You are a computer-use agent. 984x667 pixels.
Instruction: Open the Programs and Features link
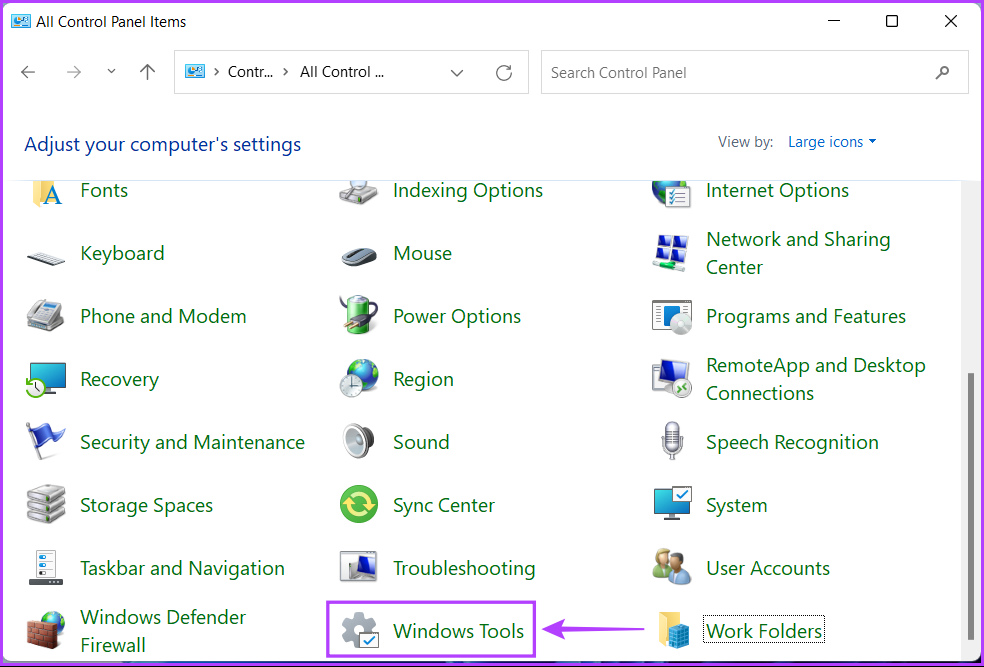[805, 316]
